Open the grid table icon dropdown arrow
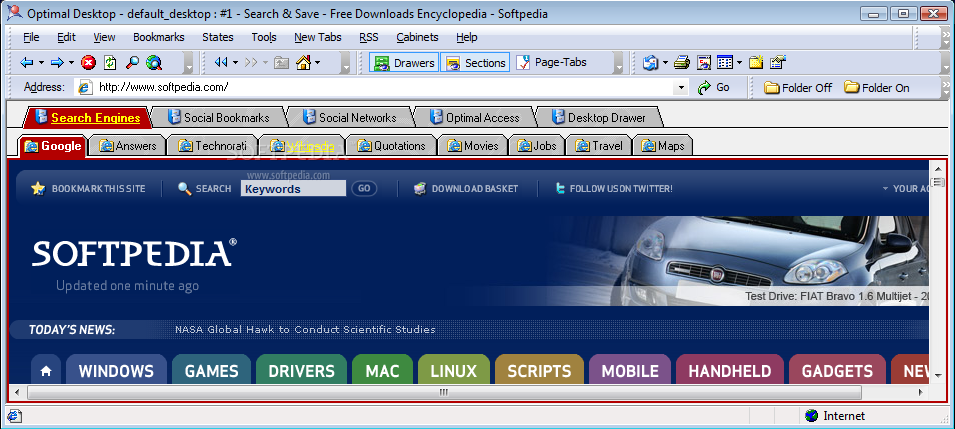 tap(739, 62)
